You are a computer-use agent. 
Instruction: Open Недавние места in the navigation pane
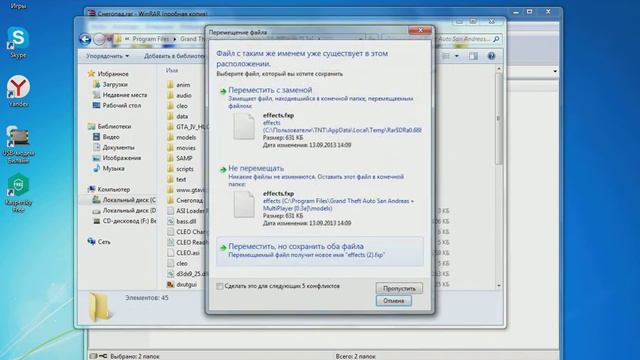[x=120, y=95]
